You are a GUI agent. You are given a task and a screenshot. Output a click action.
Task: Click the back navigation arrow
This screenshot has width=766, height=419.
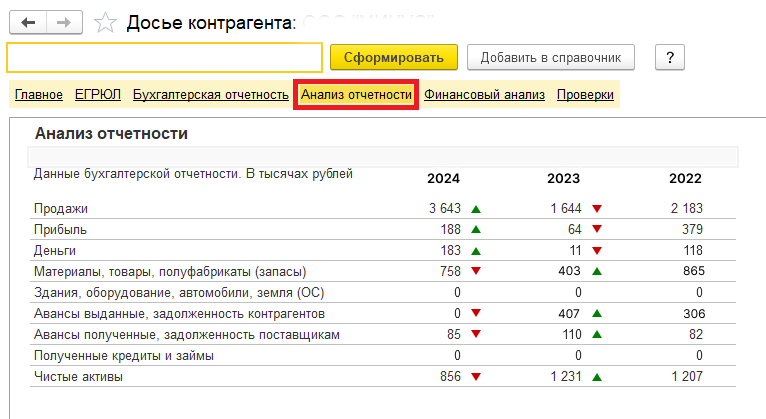[28, 21]
